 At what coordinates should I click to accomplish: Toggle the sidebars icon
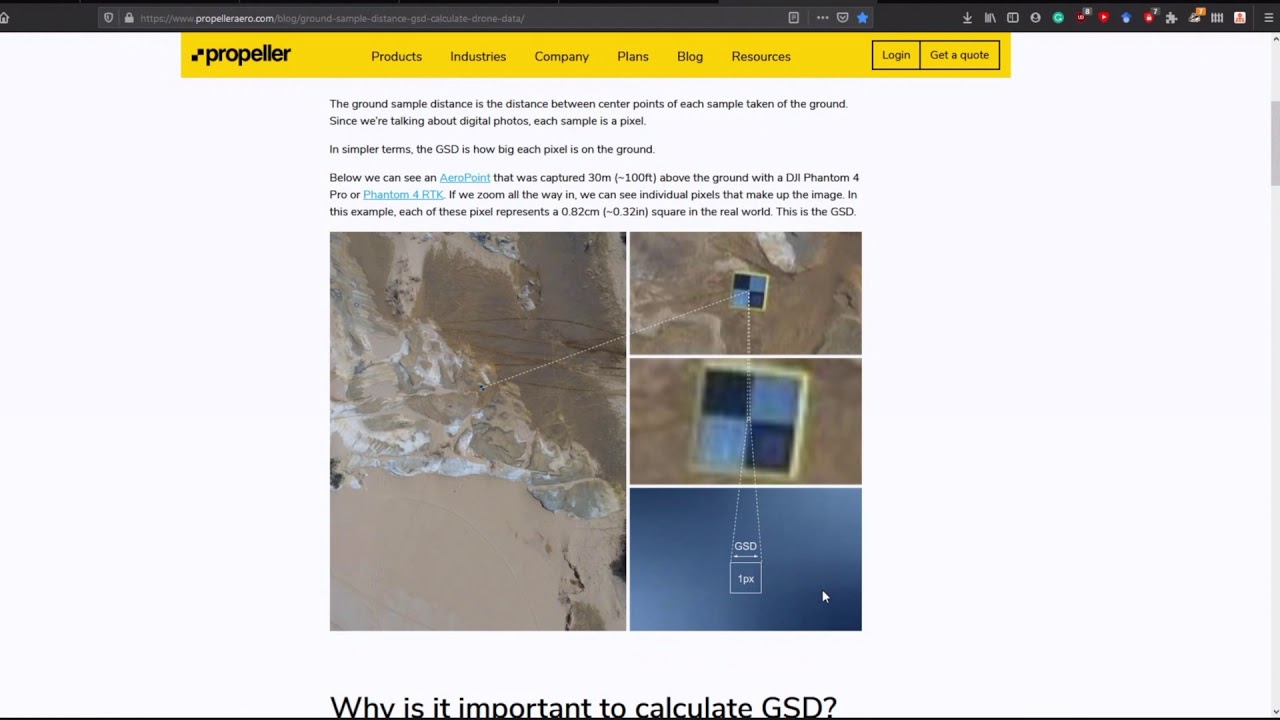tap(1013, 18)
